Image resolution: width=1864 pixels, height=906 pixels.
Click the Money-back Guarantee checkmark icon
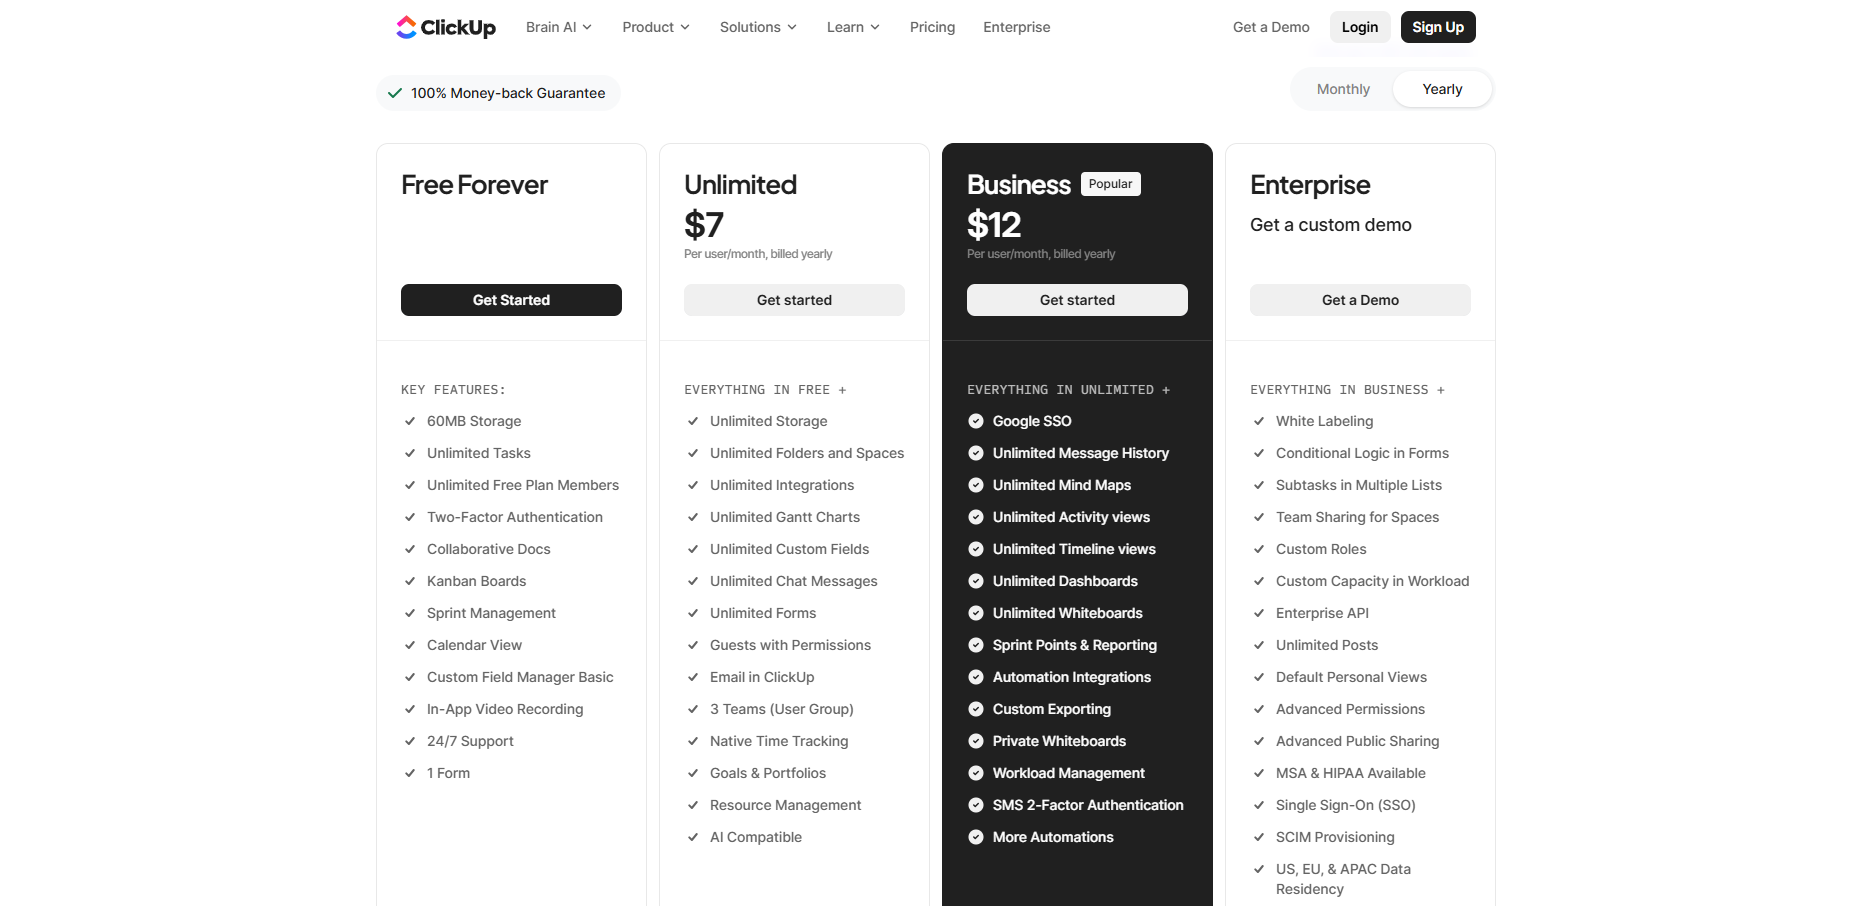[395, 93]
